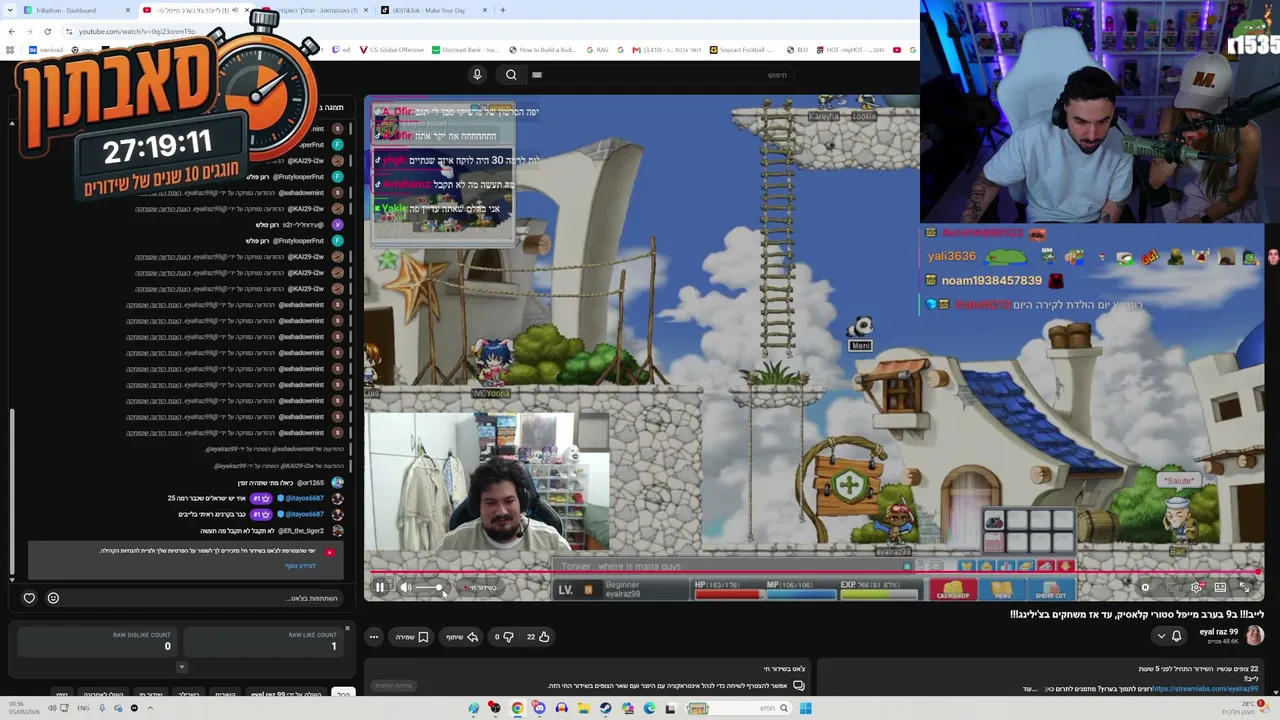Open Chrome from the taskbar
Screen dimensions: 1280x720
click(x=517, y=708)
